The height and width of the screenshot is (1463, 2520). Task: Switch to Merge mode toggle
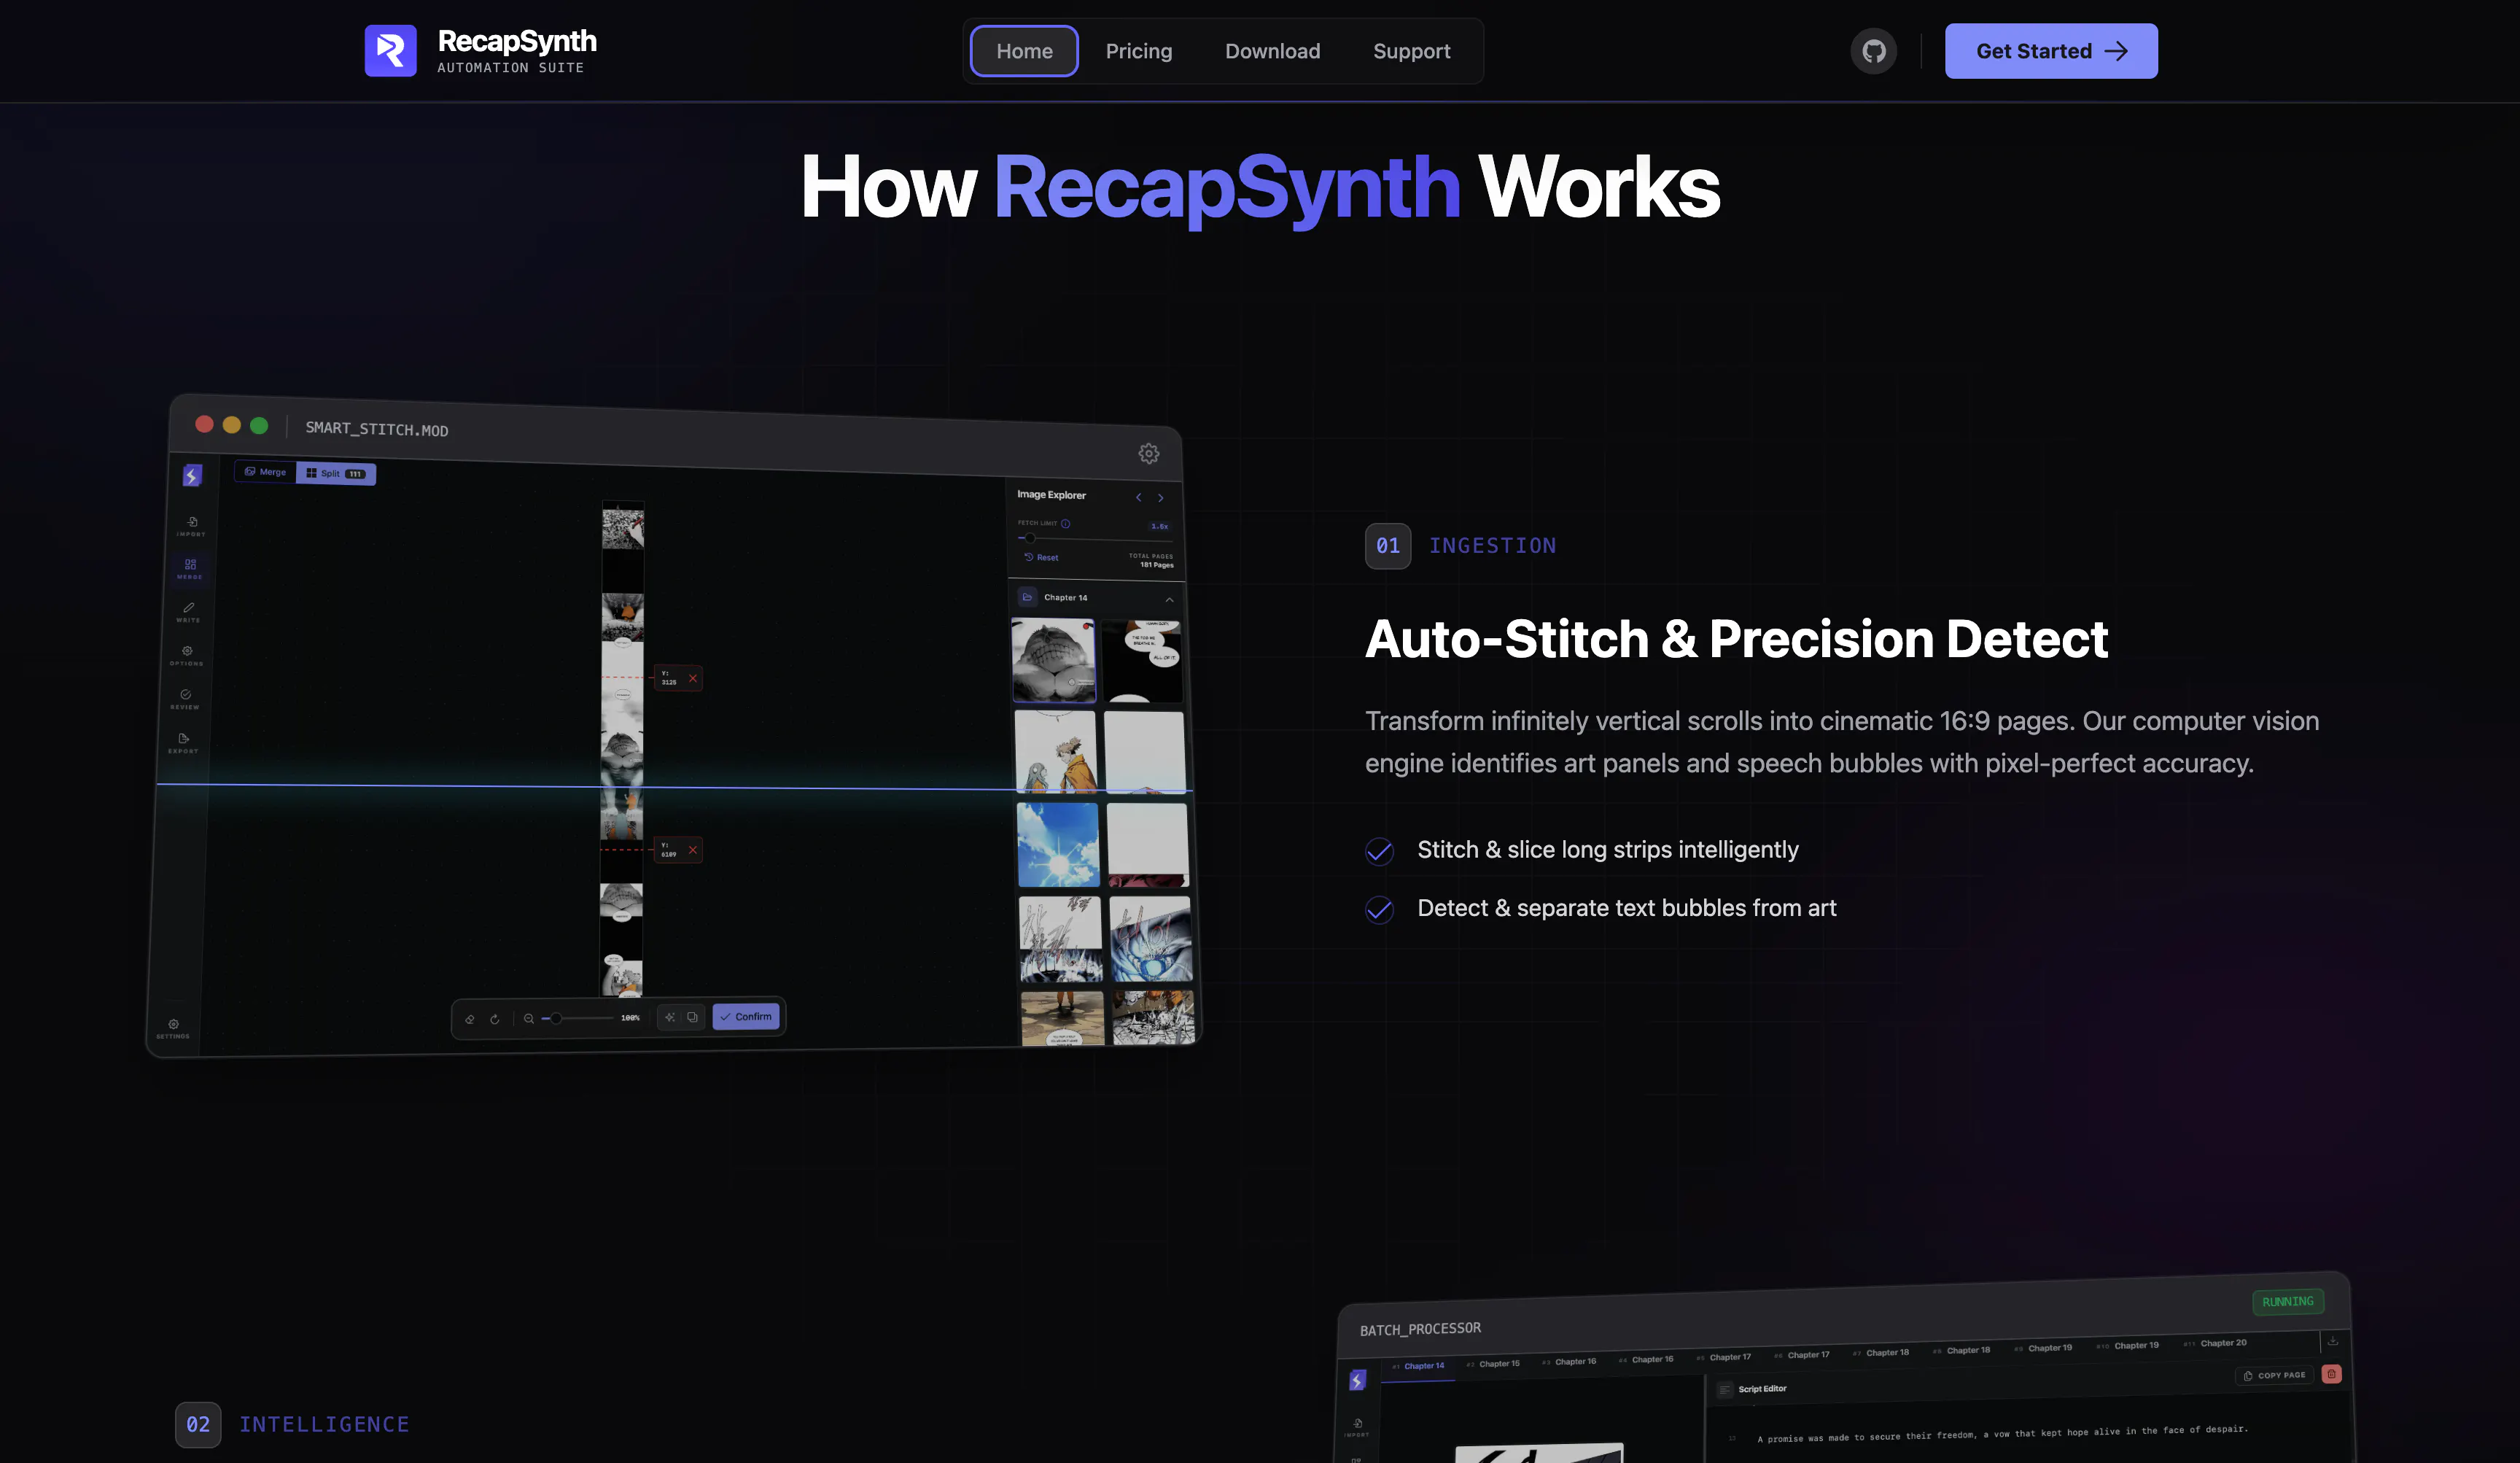click(x=266, y=471)
